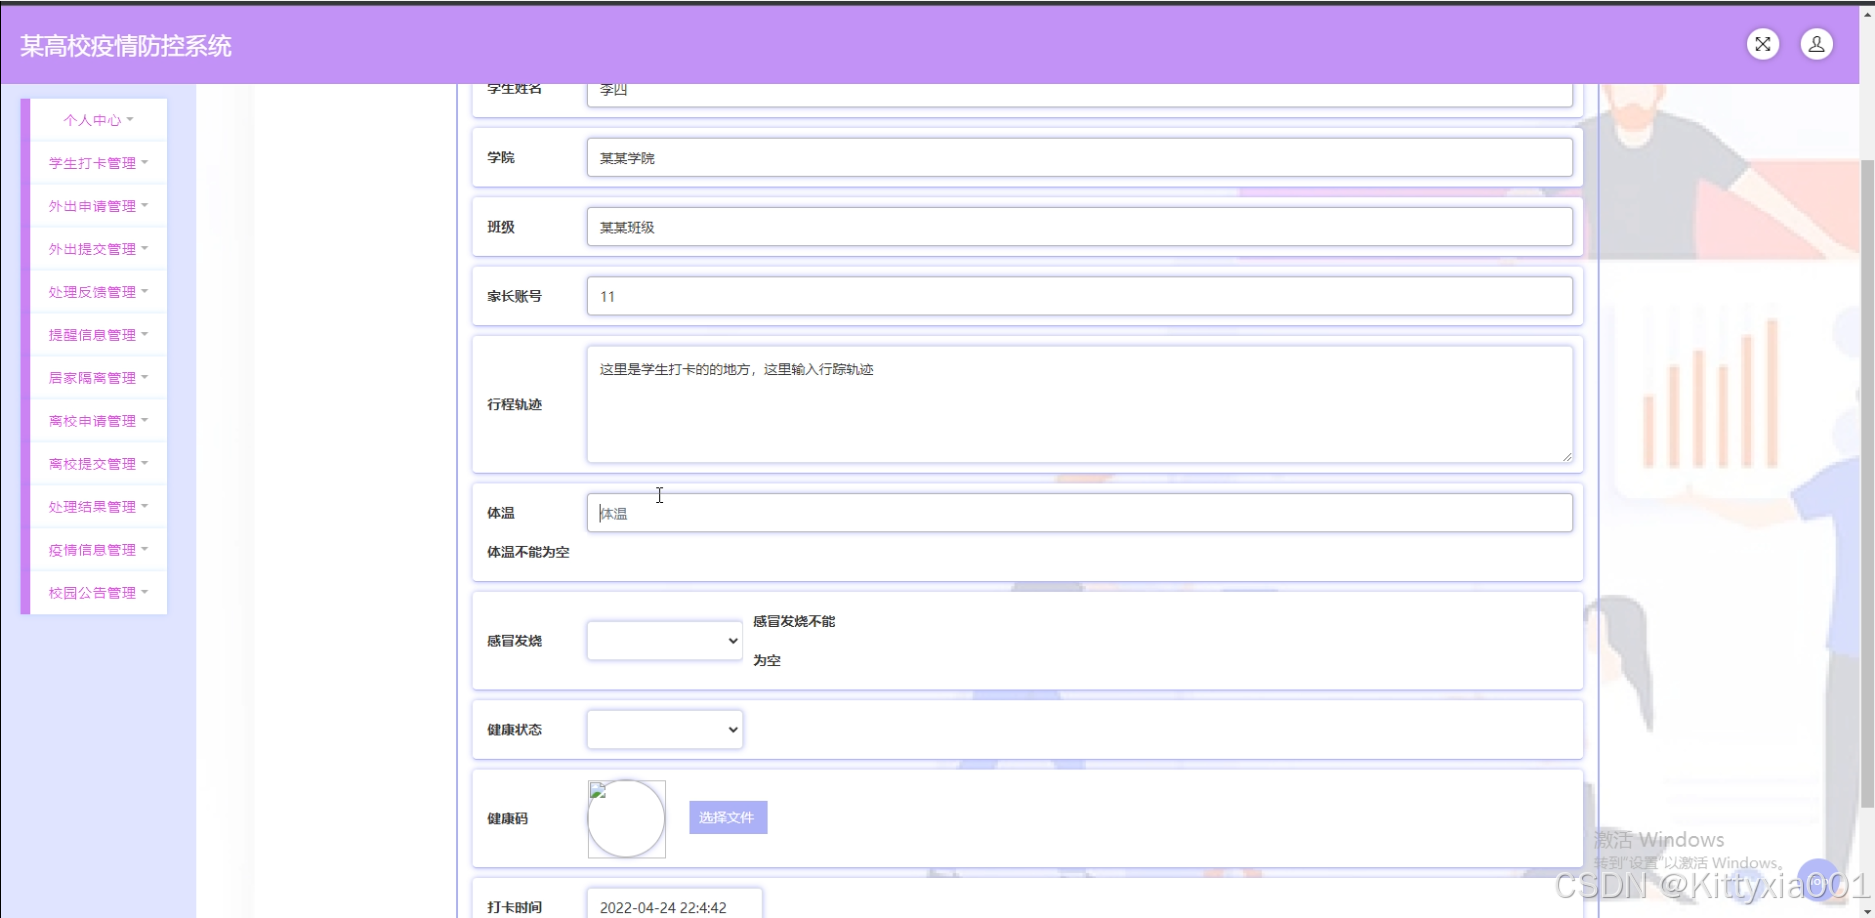Viewport: 1875px width, 918px height.
Task: Open the 感冒发烧 dropdown
Action: (664, 641)
